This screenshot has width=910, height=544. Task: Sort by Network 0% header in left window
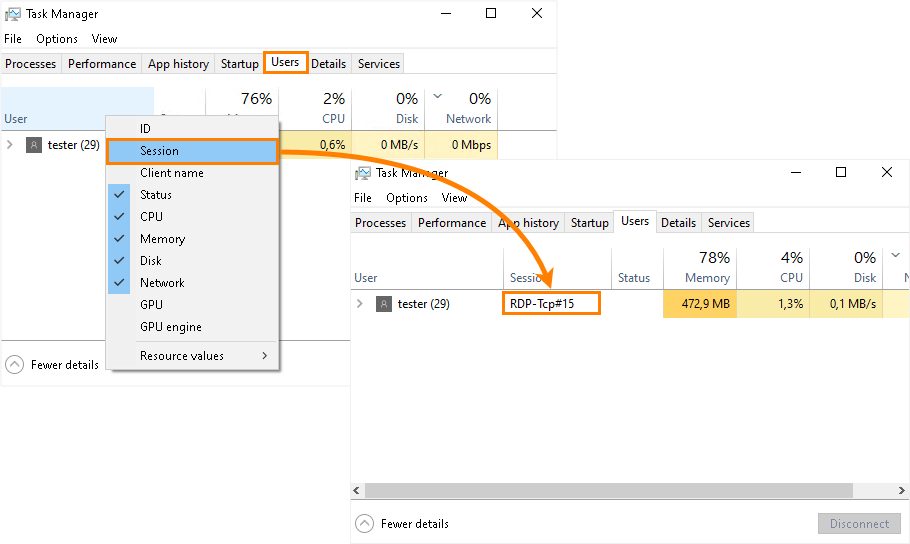tap(461, 109)
